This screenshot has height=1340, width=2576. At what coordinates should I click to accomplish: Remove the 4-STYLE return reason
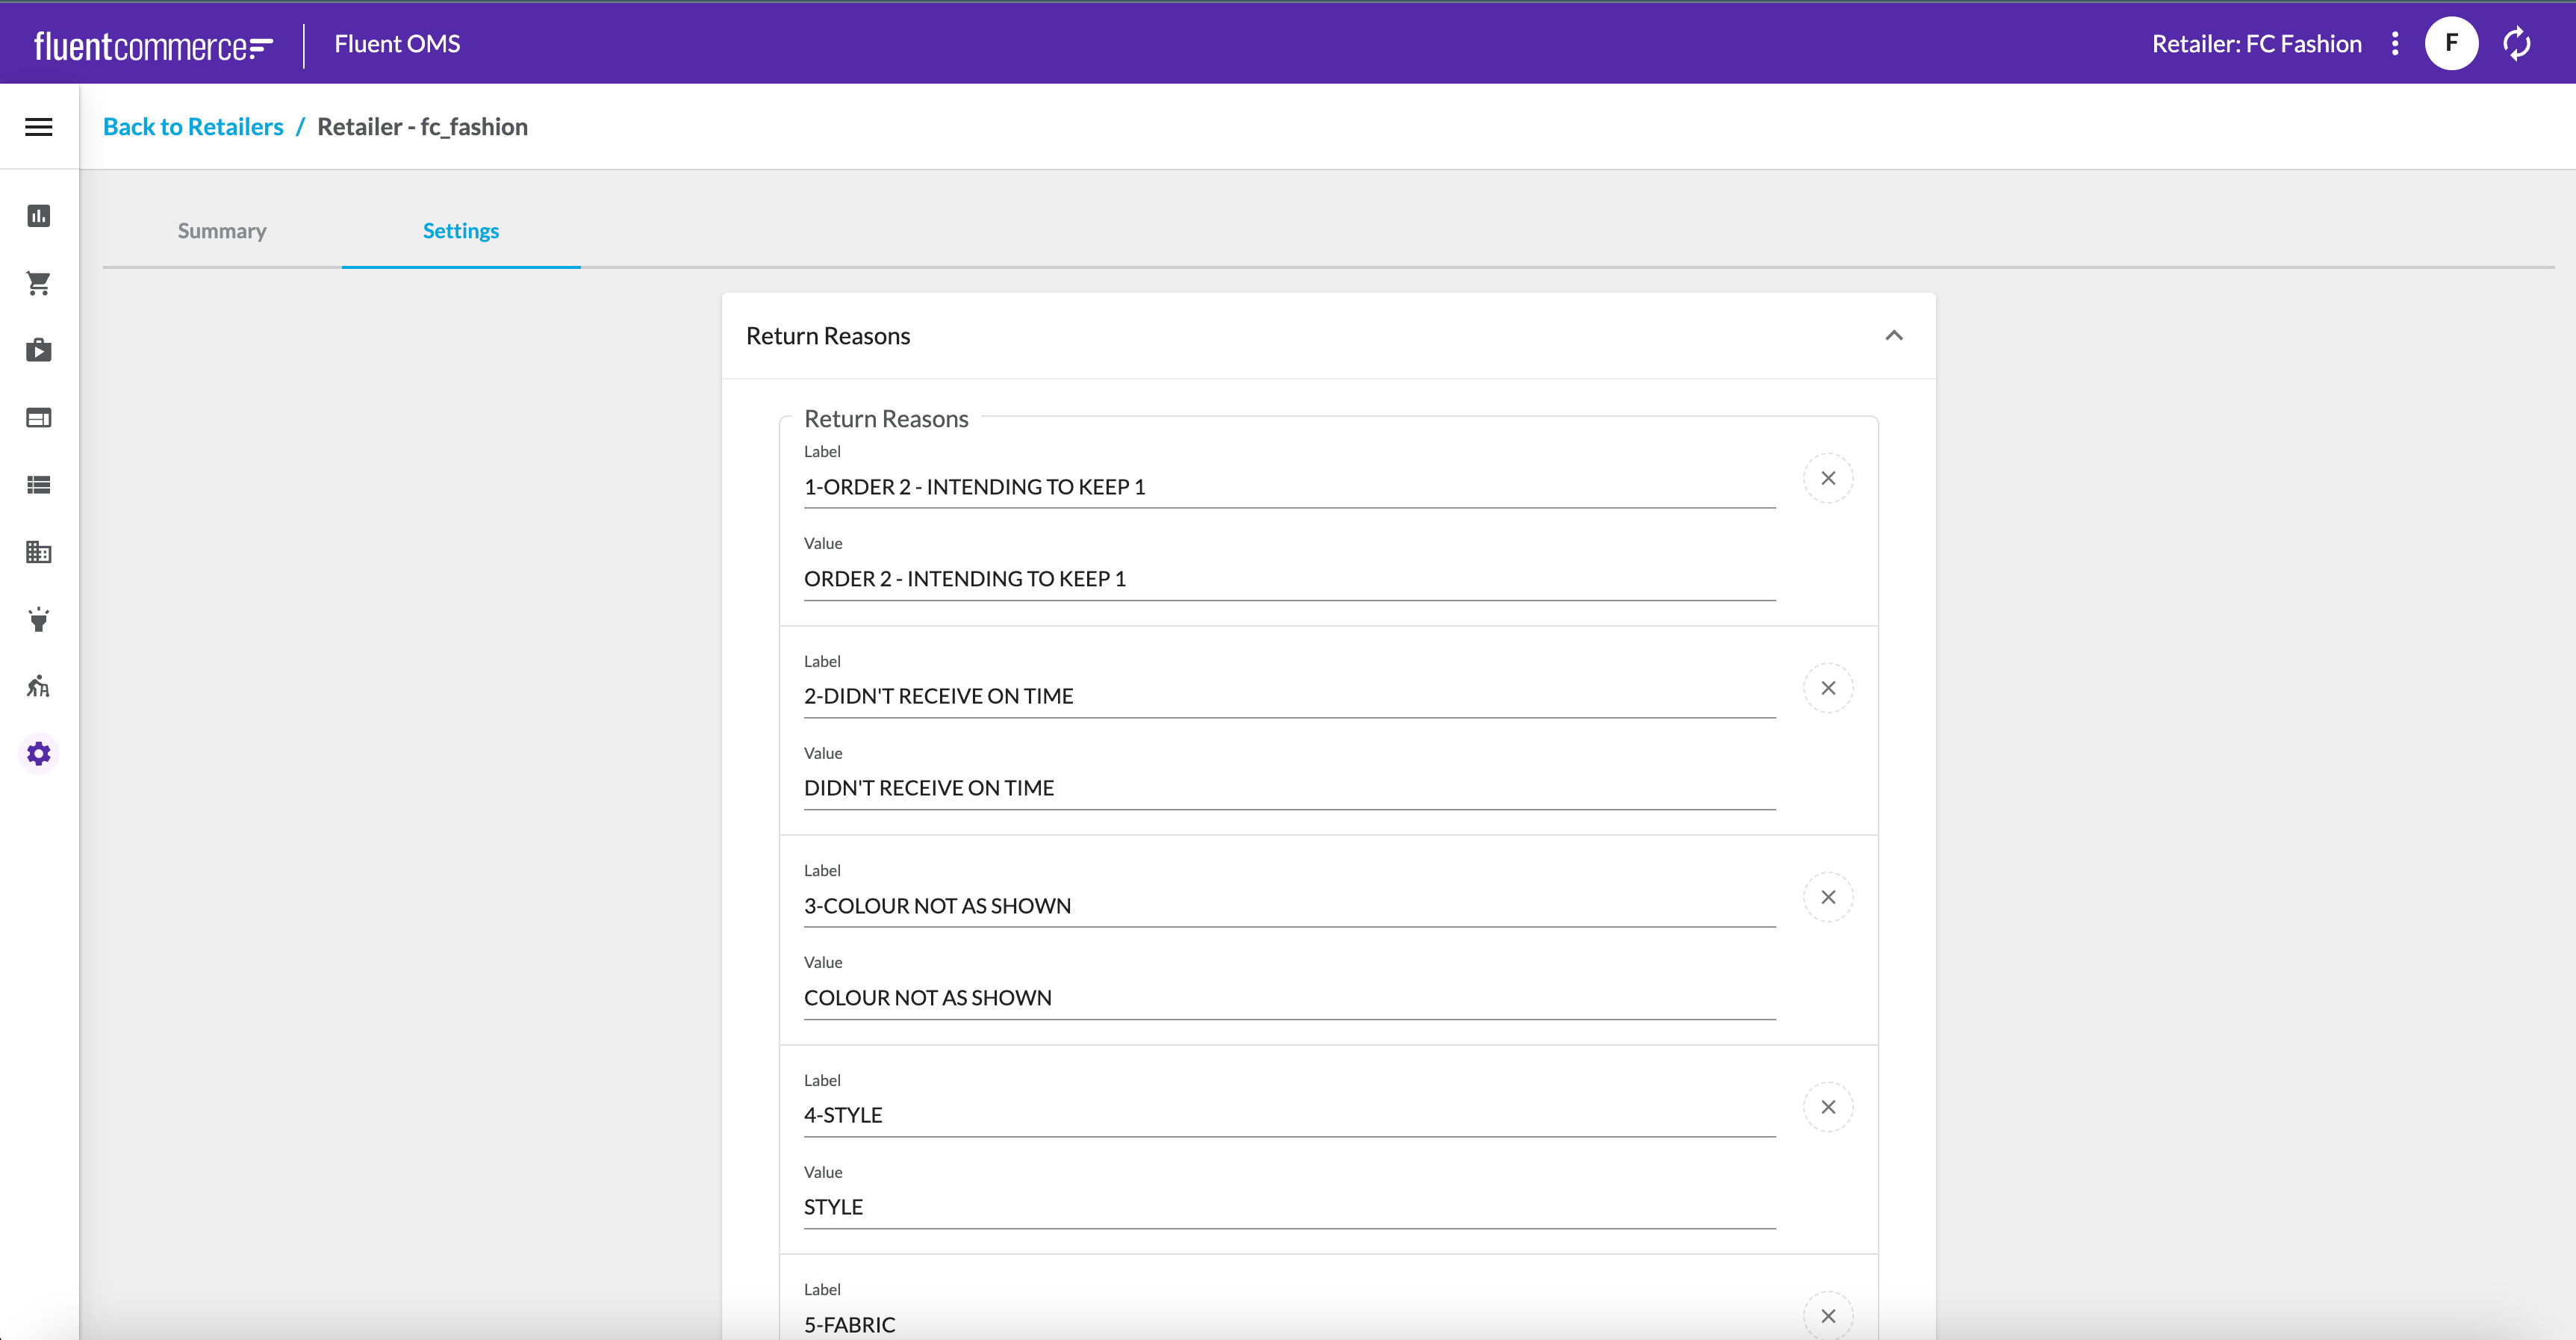[x=1828, y=1107]
